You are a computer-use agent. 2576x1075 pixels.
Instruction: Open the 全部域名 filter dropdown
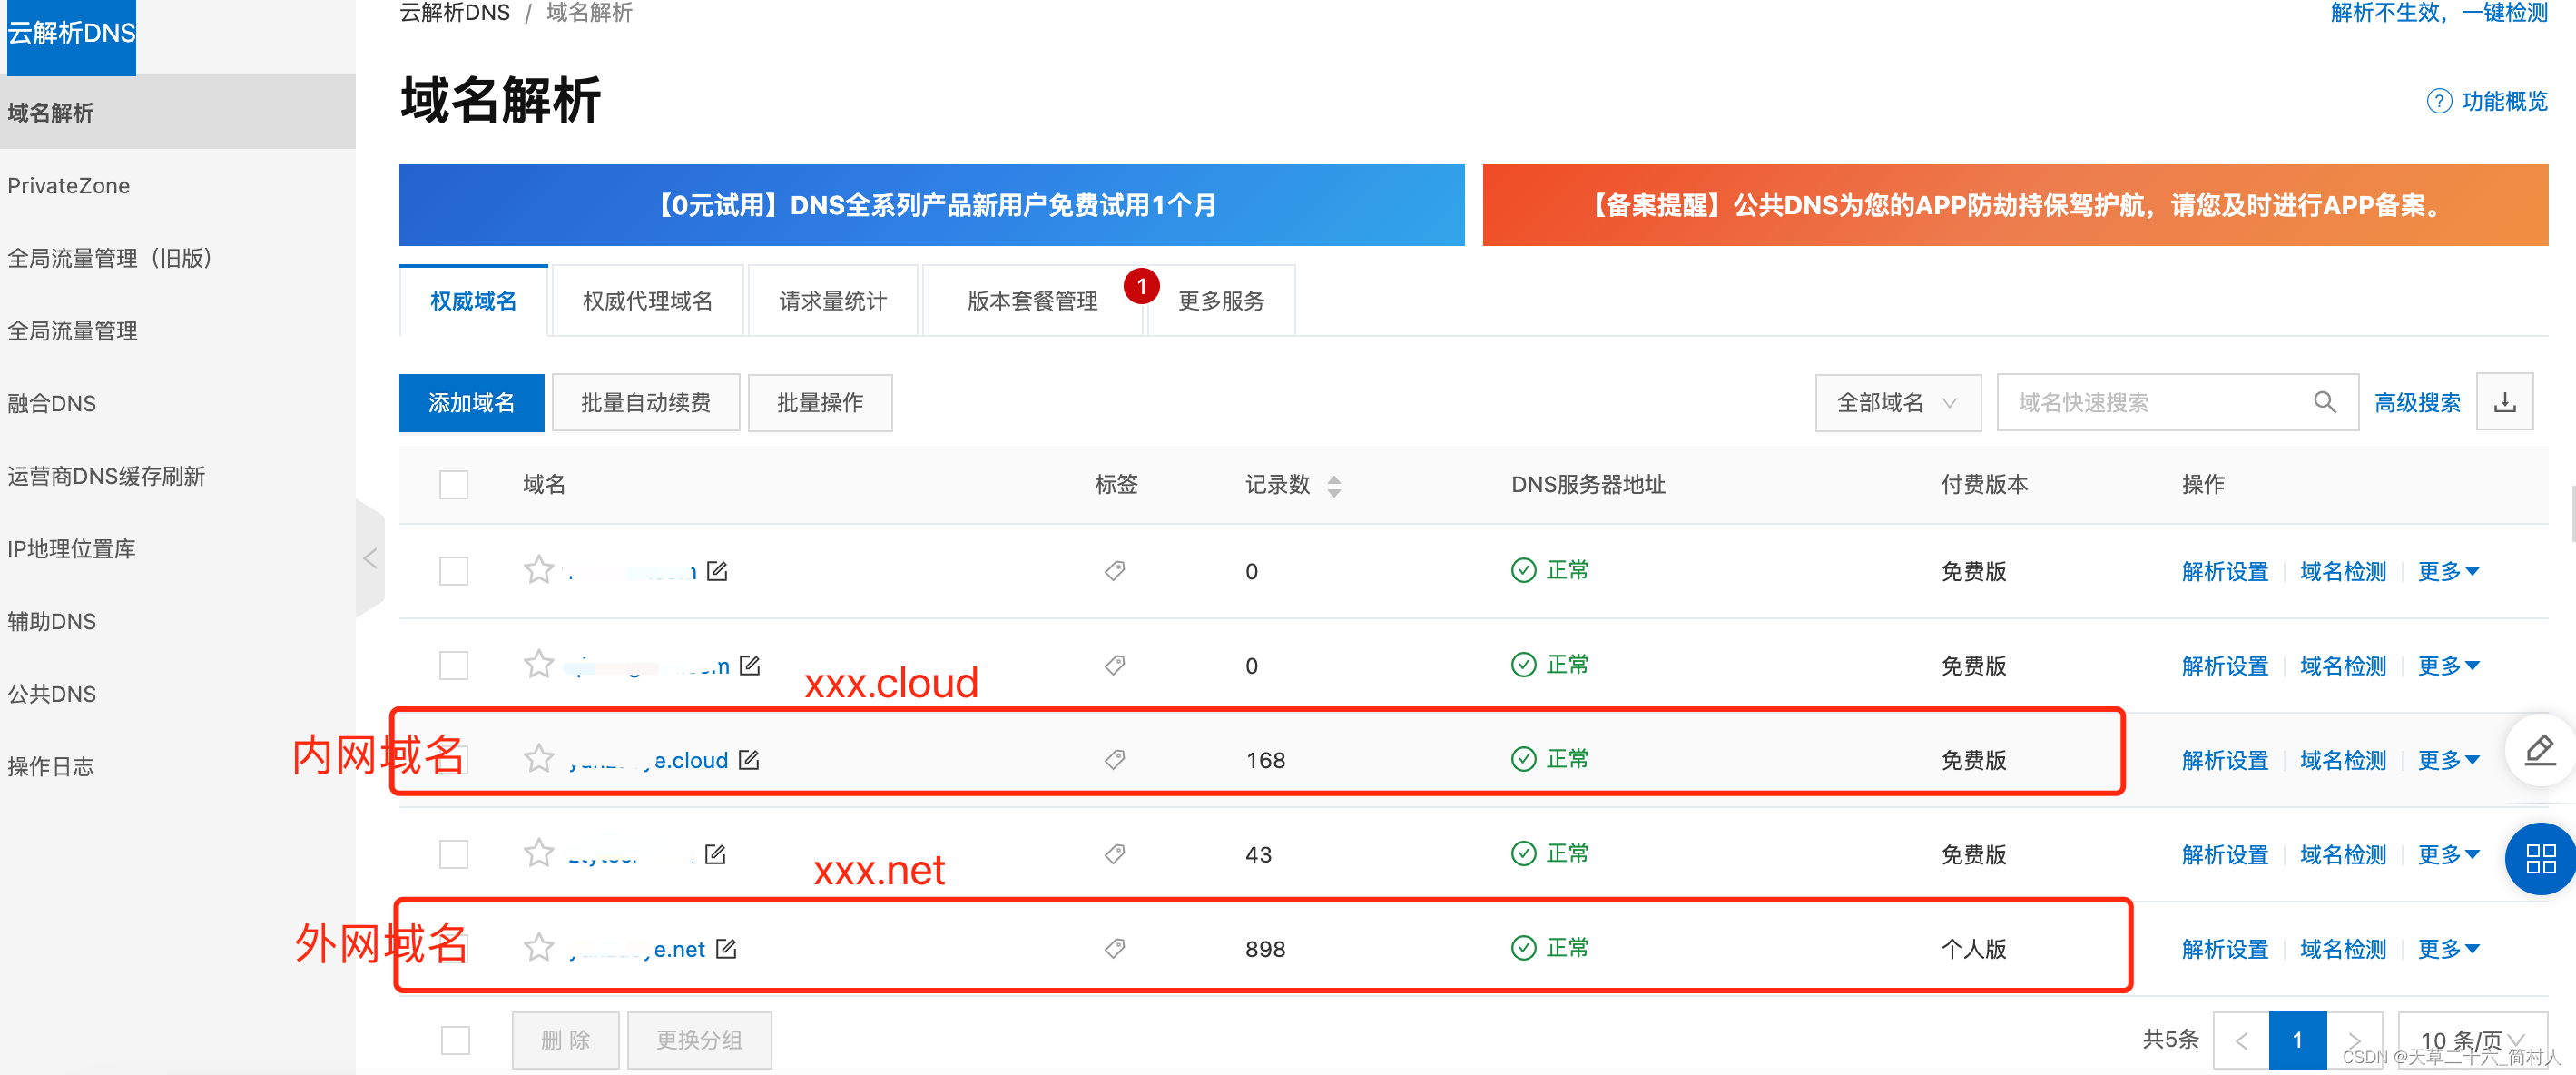pyautogui.click(x=1897, y=402)
